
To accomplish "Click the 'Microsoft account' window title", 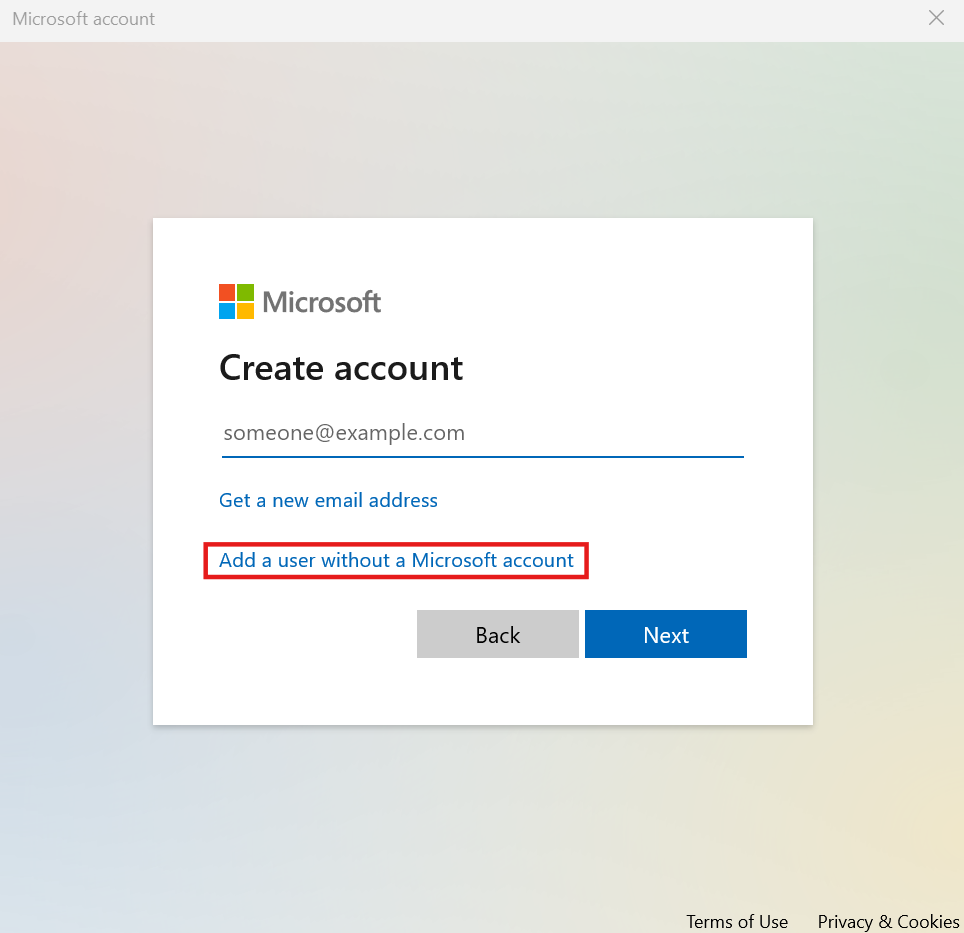I will click(x=84, y=19).
